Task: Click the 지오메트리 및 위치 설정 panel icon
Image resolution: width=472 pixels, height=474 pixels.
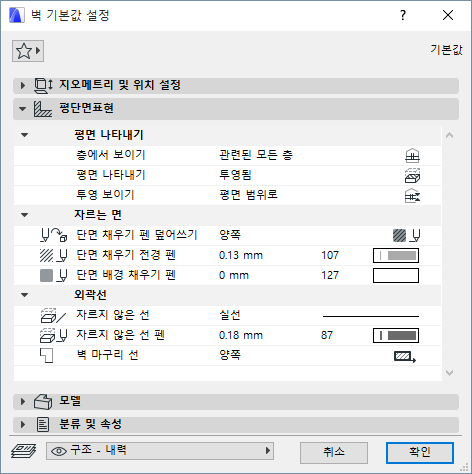Action: pyautogui.click(x=44, y=85)
